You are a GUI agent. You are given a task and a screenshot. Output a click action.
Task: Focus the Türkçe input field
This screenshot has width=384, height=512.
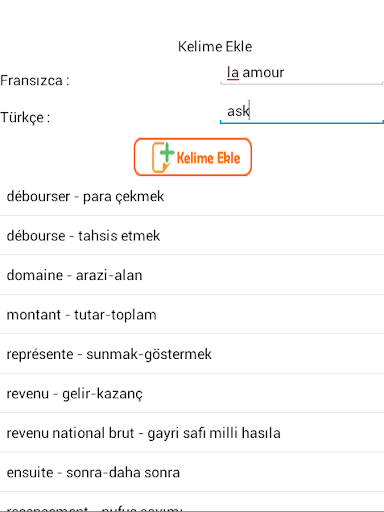301,111
